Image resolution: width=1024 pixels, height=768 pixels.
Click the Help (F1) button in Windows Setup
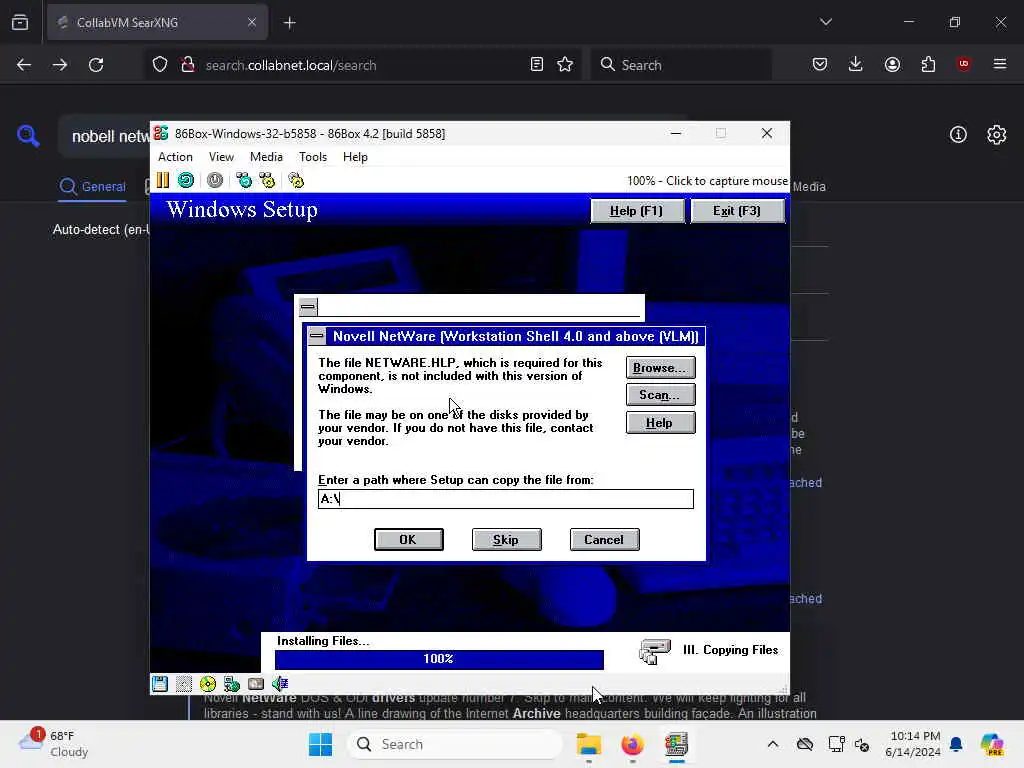coord(637,211)
